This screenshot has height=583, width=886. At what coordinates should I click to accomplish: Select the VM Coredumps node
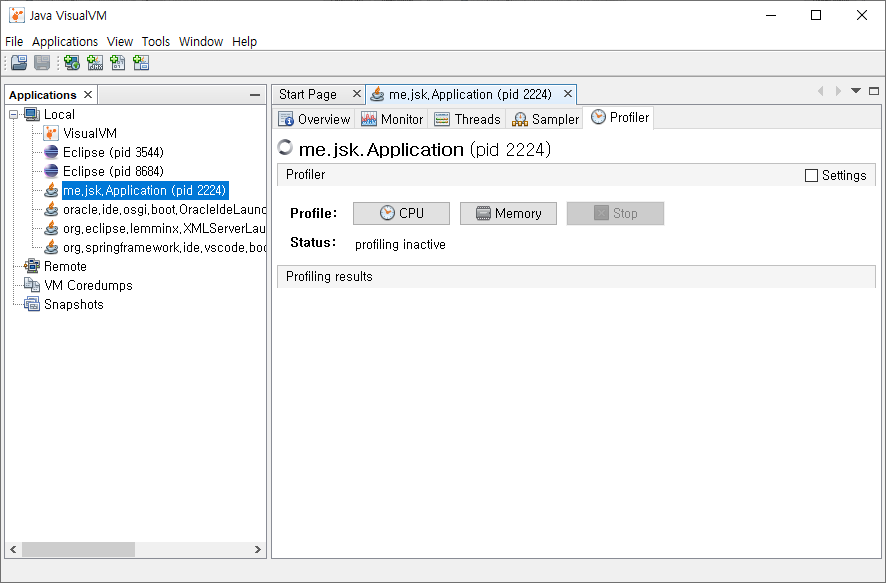(x=88, y=285)
